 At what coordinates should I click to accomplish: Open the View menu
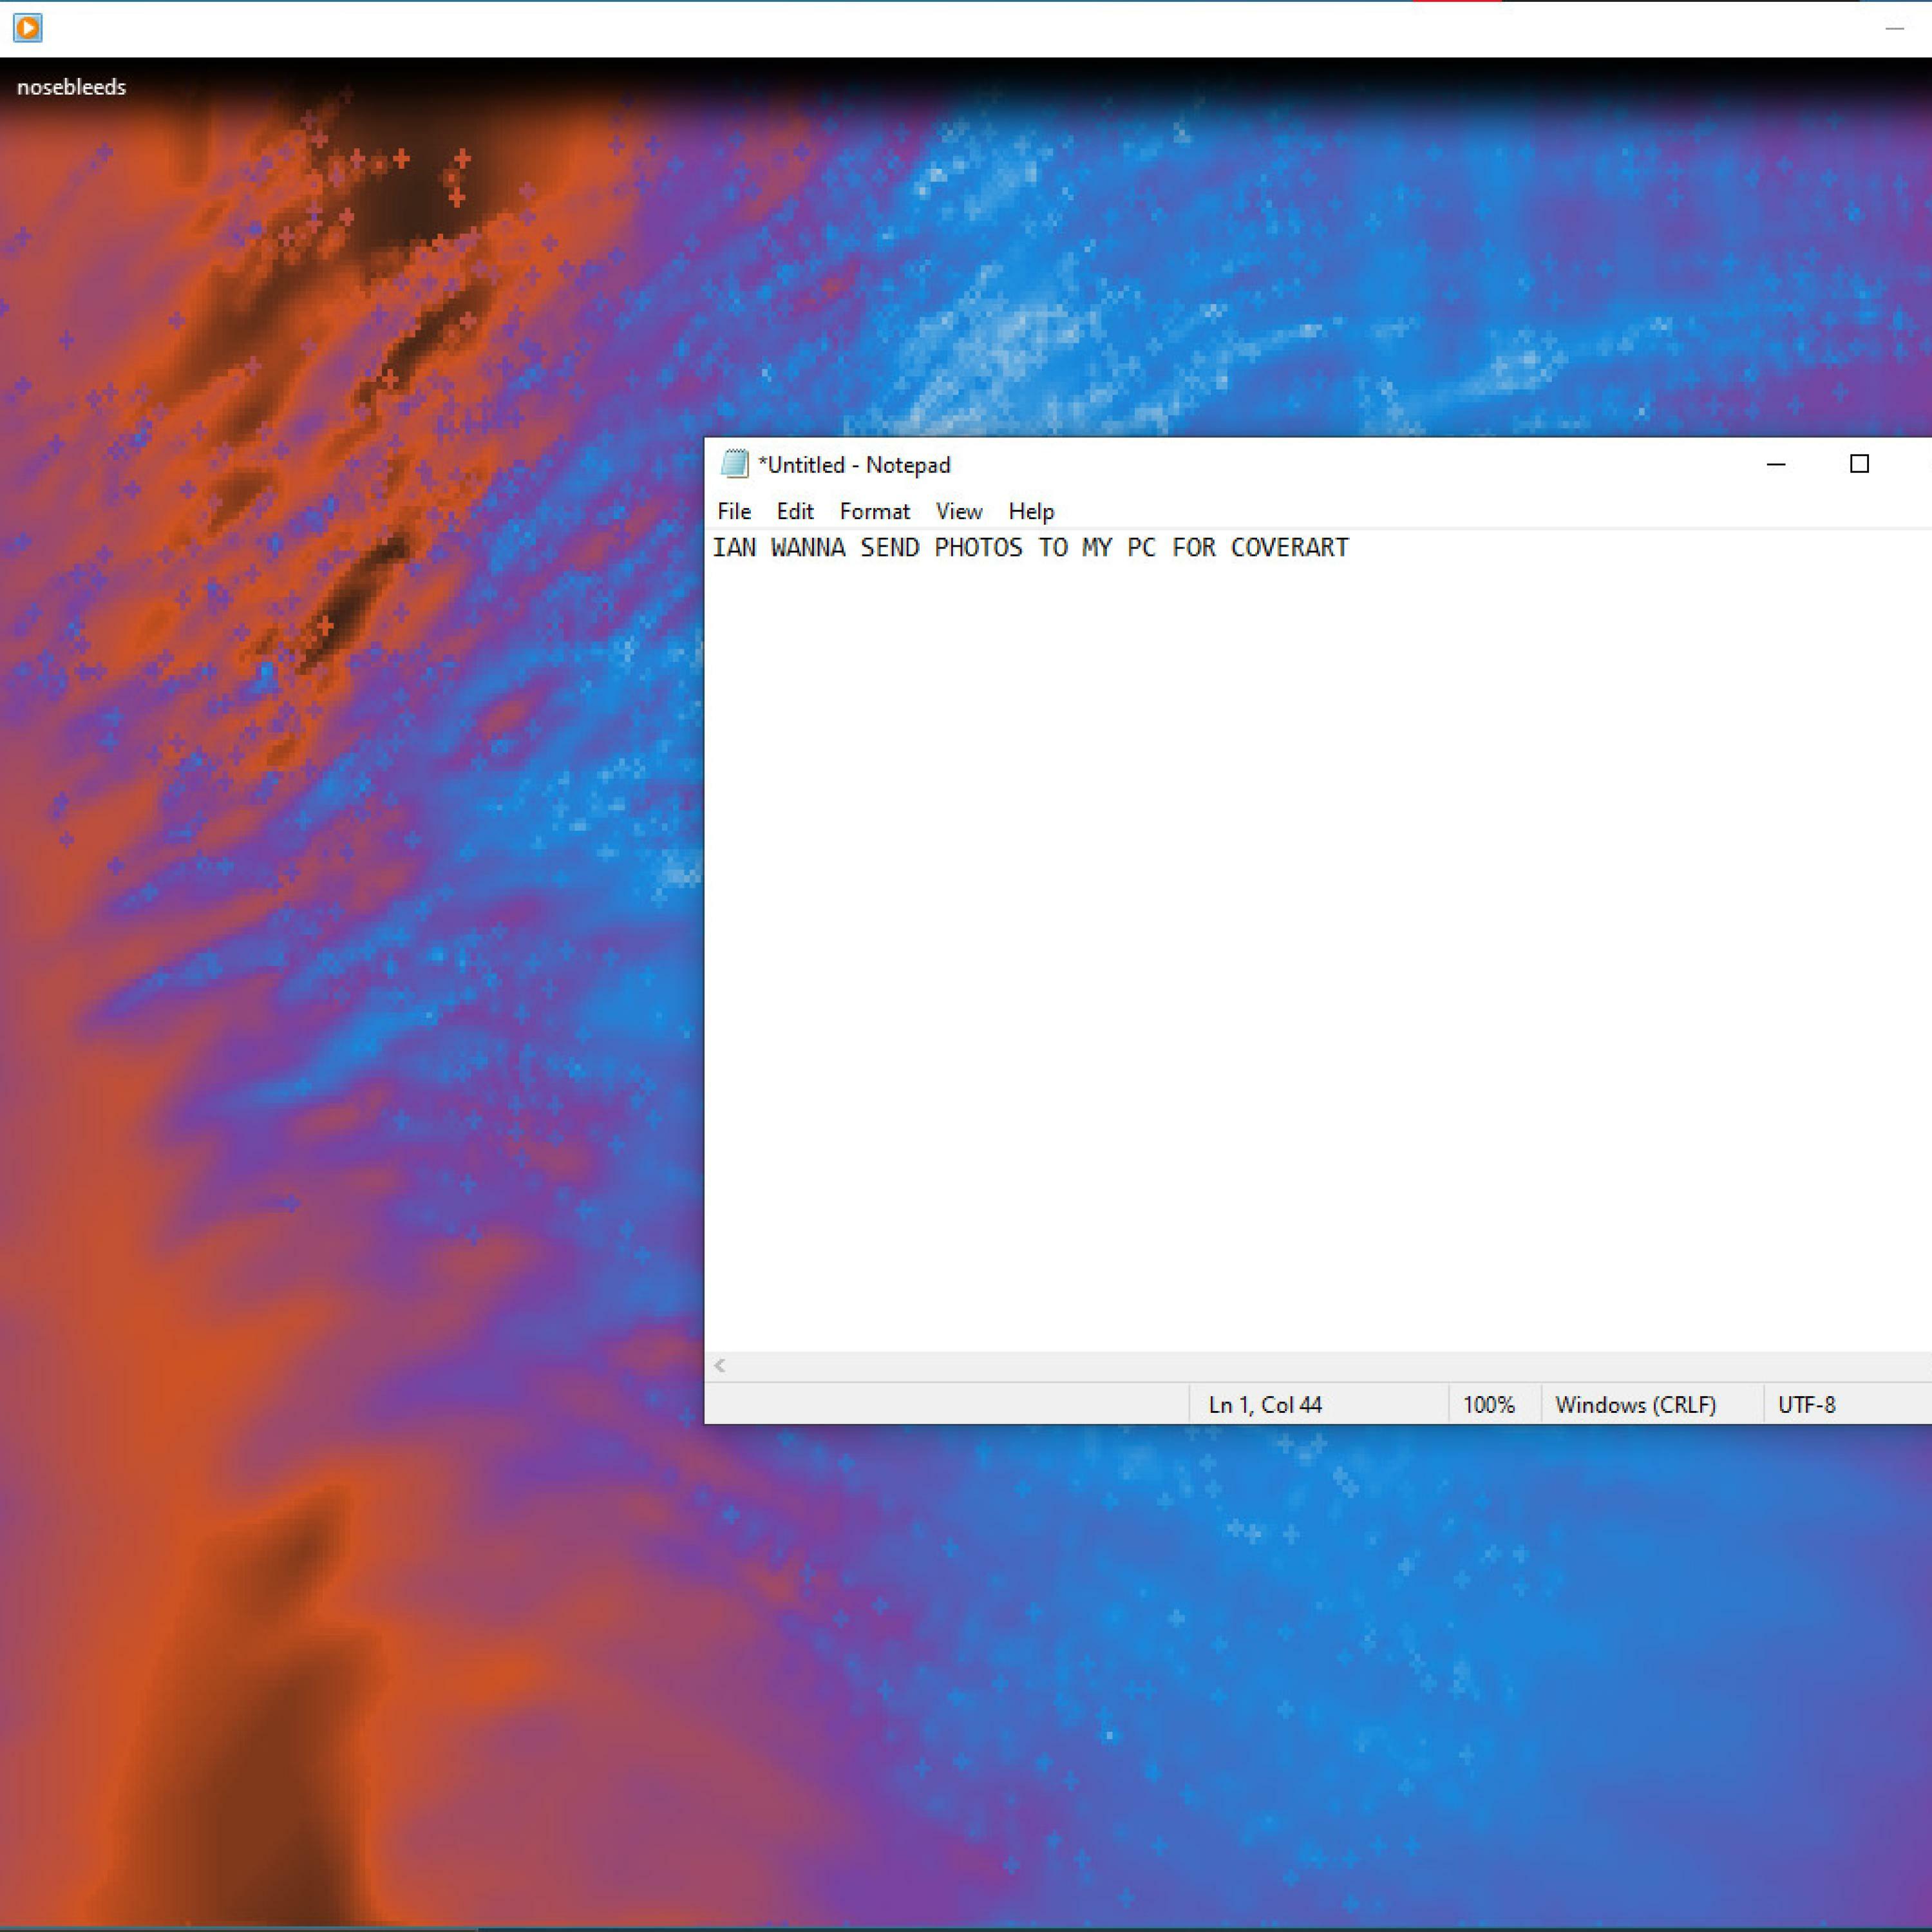click(959, 511)
